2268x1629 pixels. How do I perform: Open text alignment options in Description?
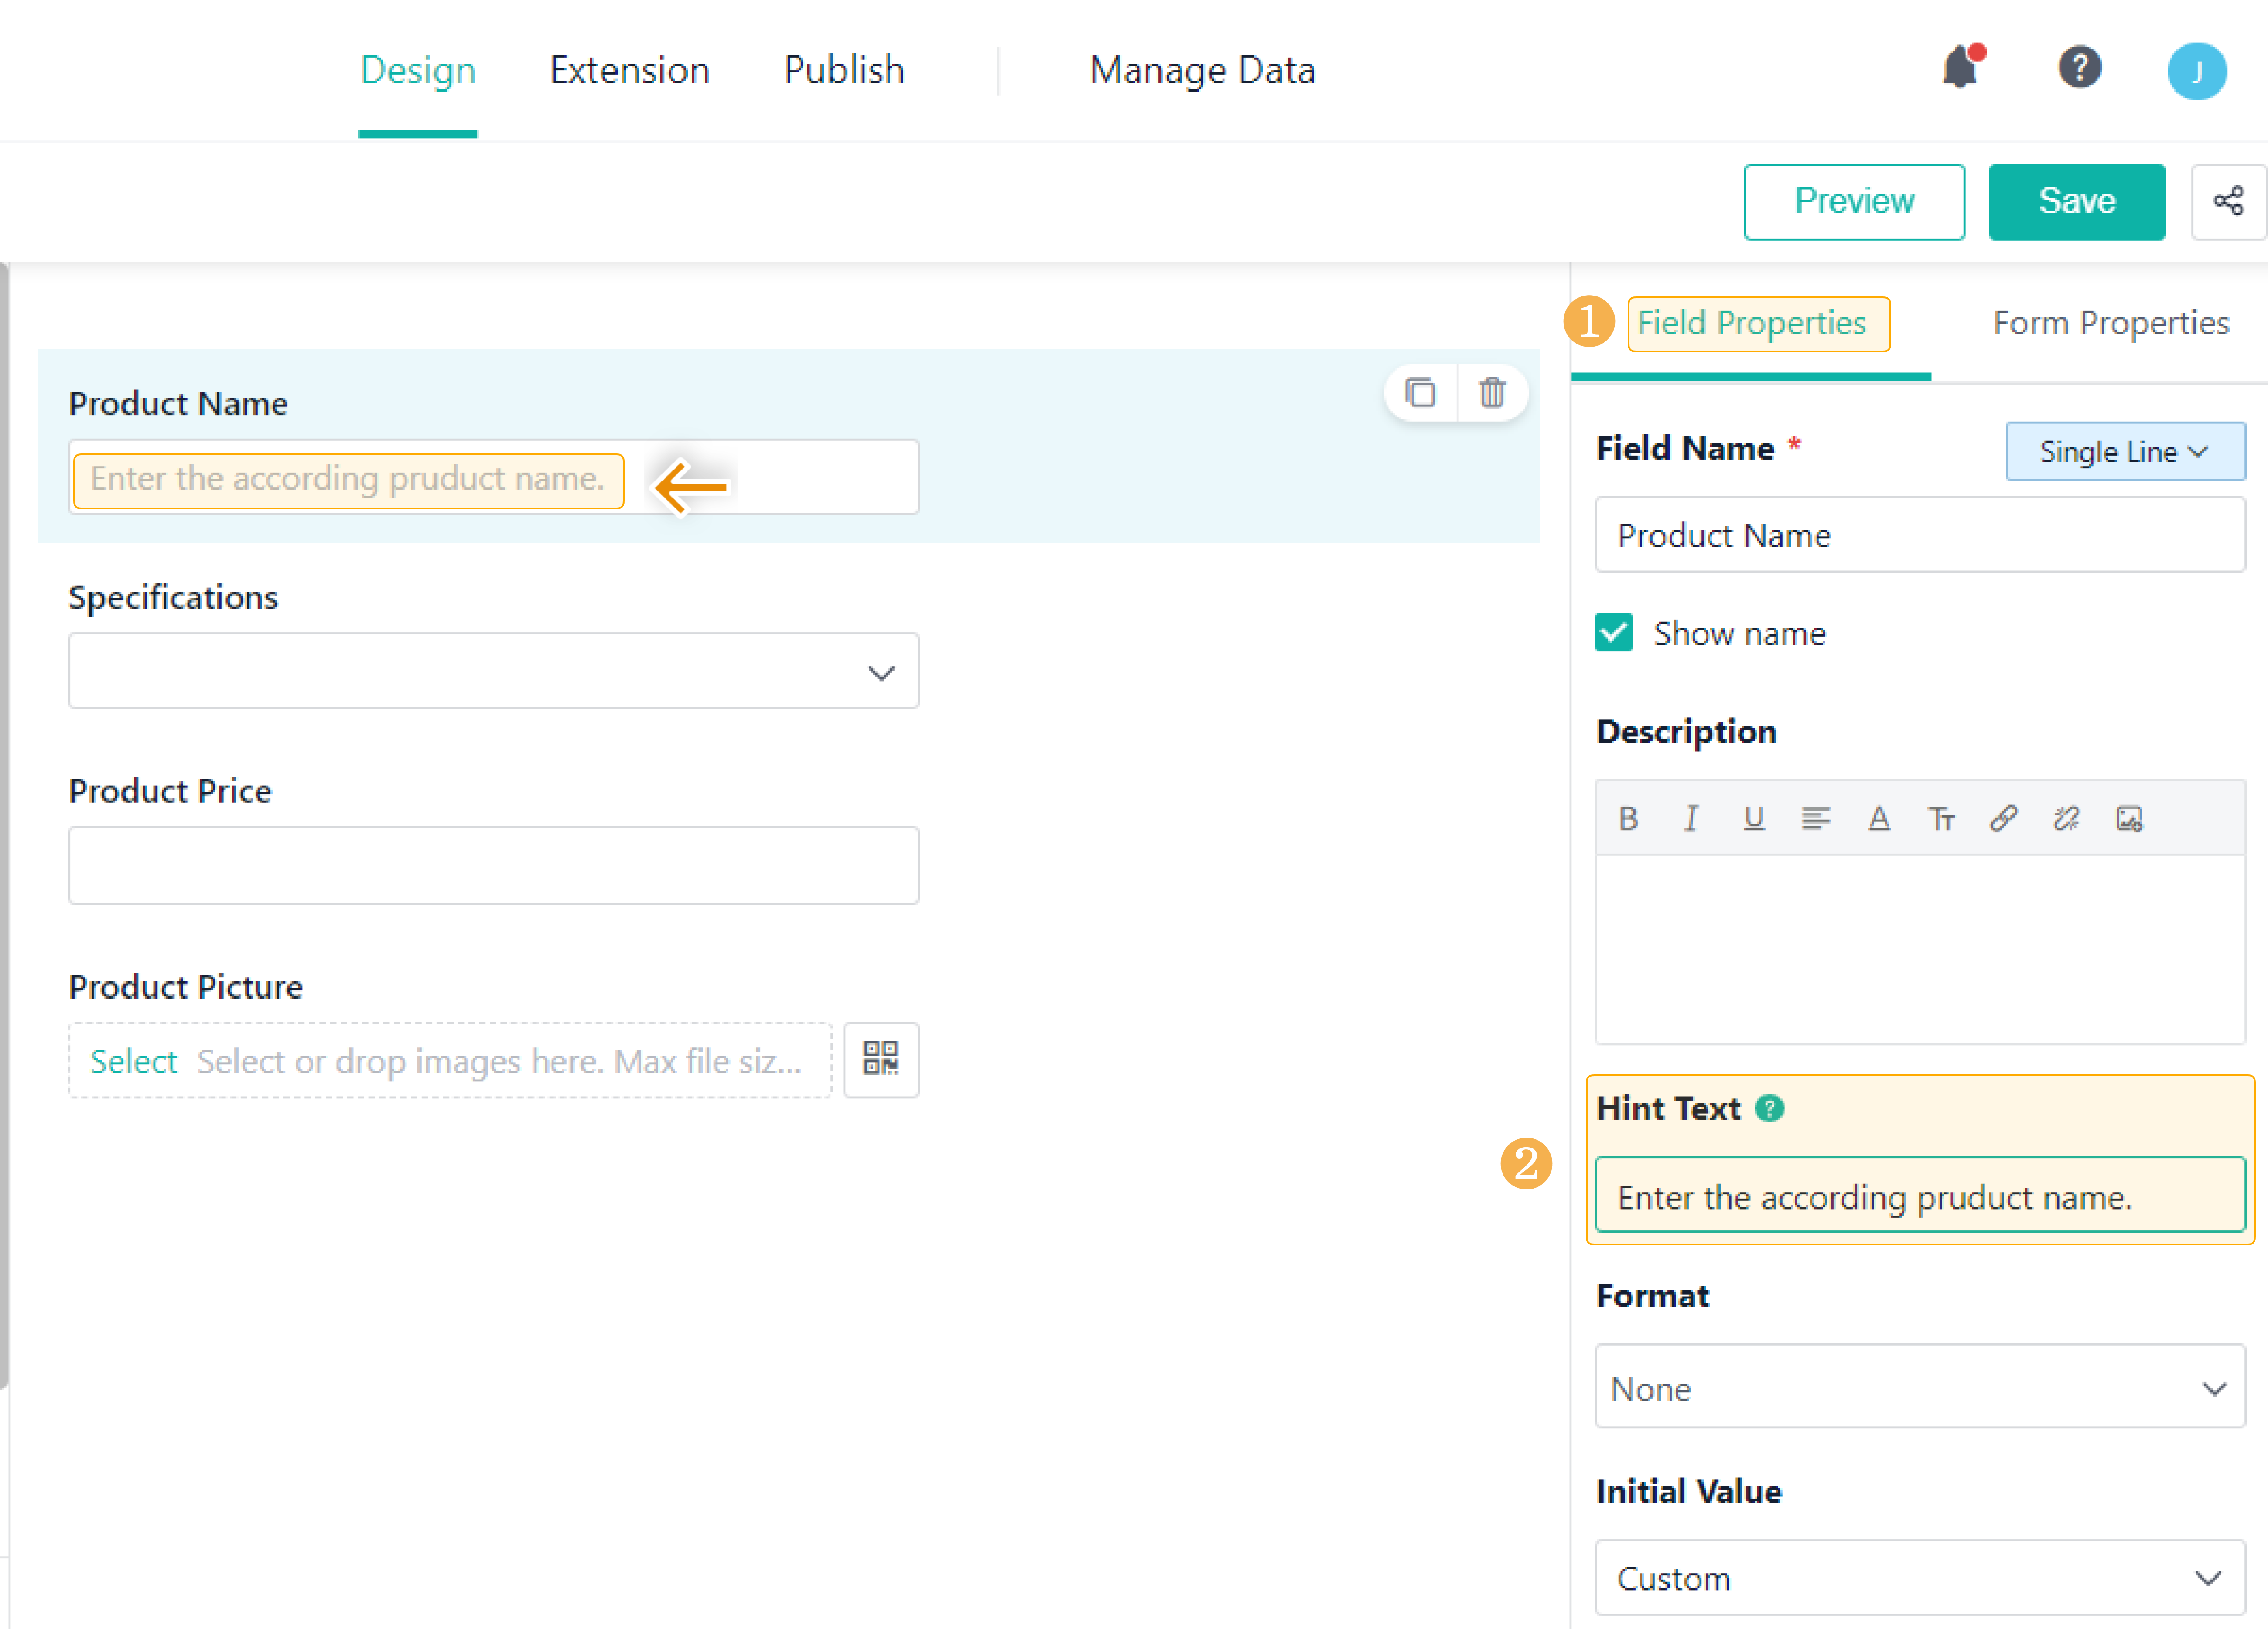pos(1816,819)
